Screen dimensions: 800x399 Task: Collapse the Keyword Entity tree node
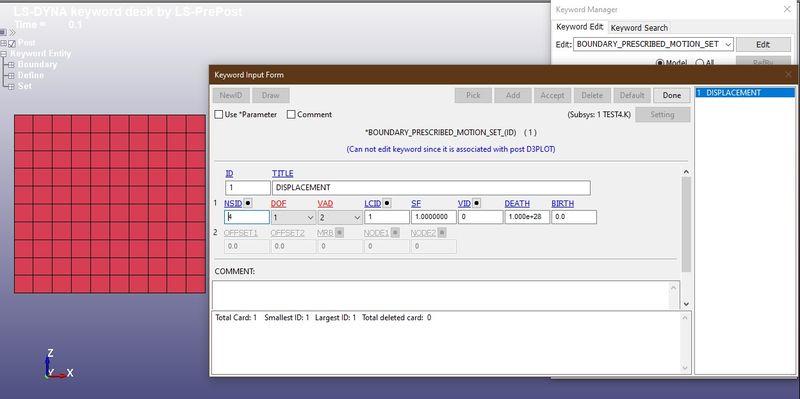[x=3, y=54]
